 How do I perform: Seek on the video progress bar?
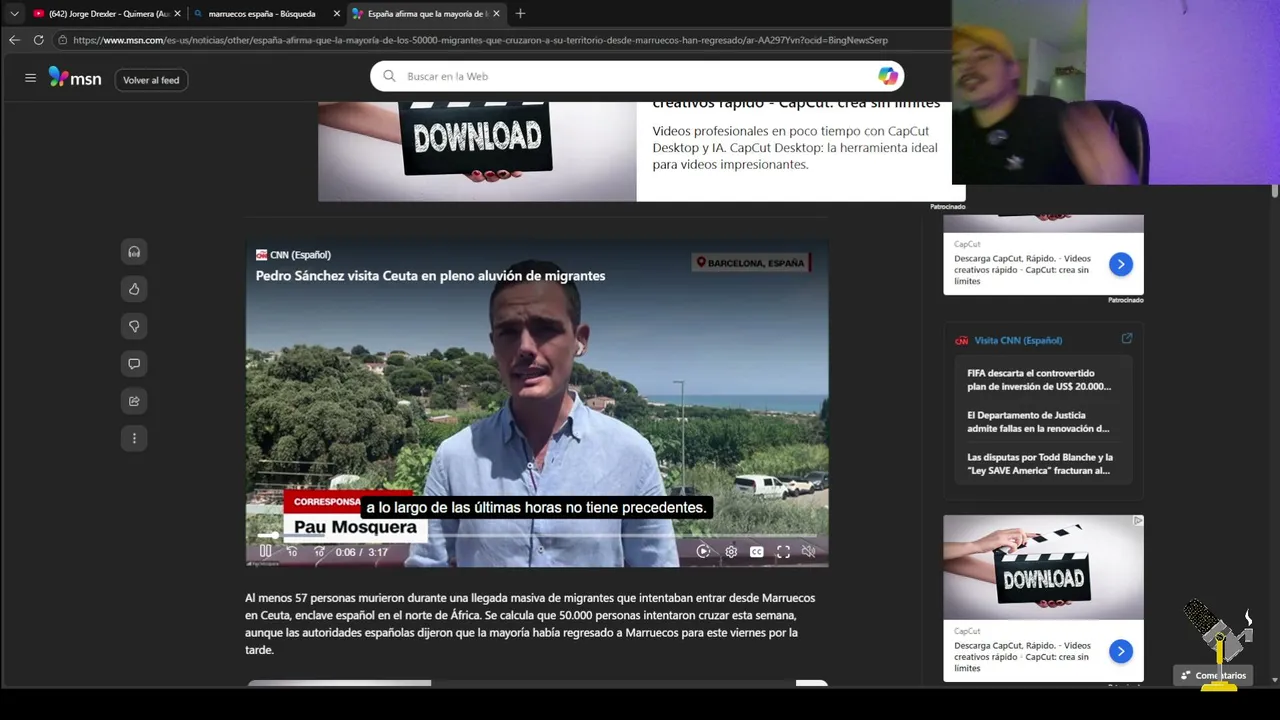(x=537, y=535)
